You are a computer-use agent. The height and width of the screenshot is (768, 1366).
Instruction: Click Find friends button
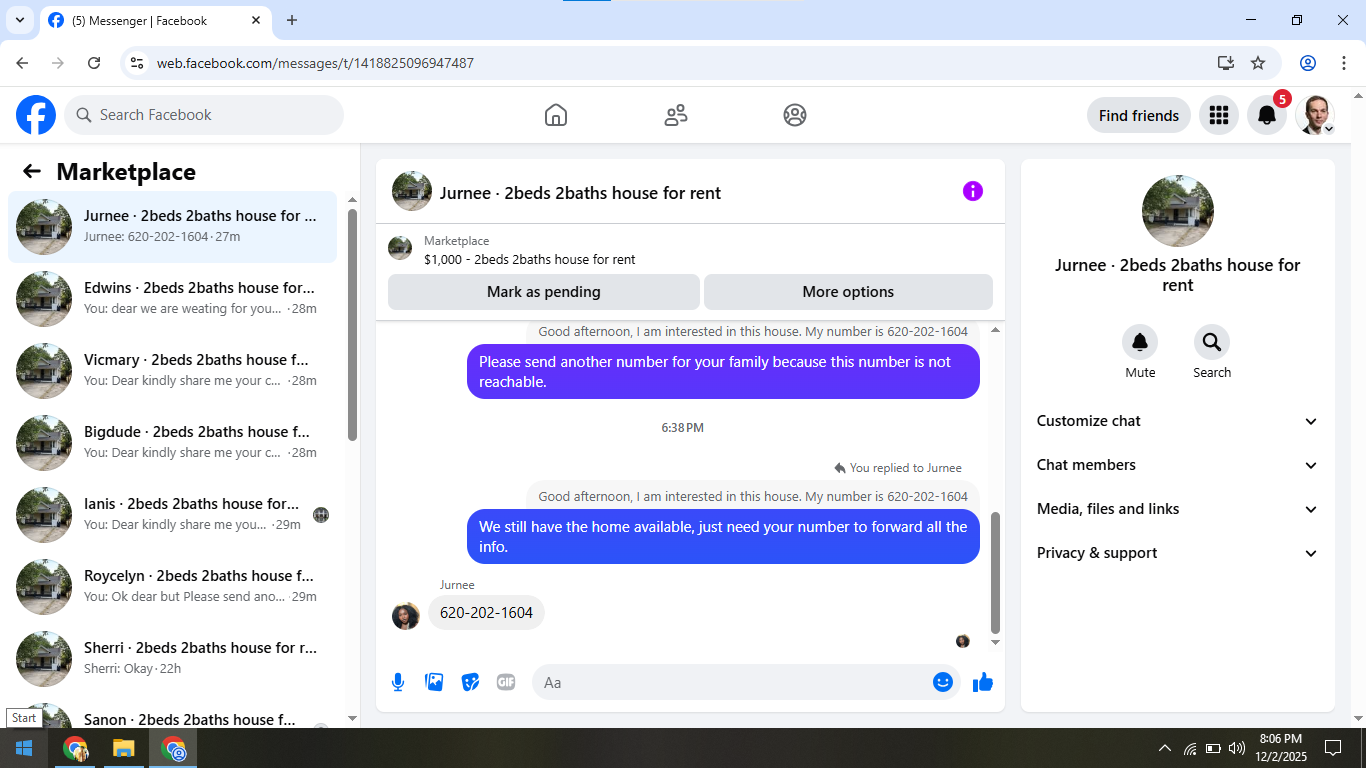(x=1139, y=115)
